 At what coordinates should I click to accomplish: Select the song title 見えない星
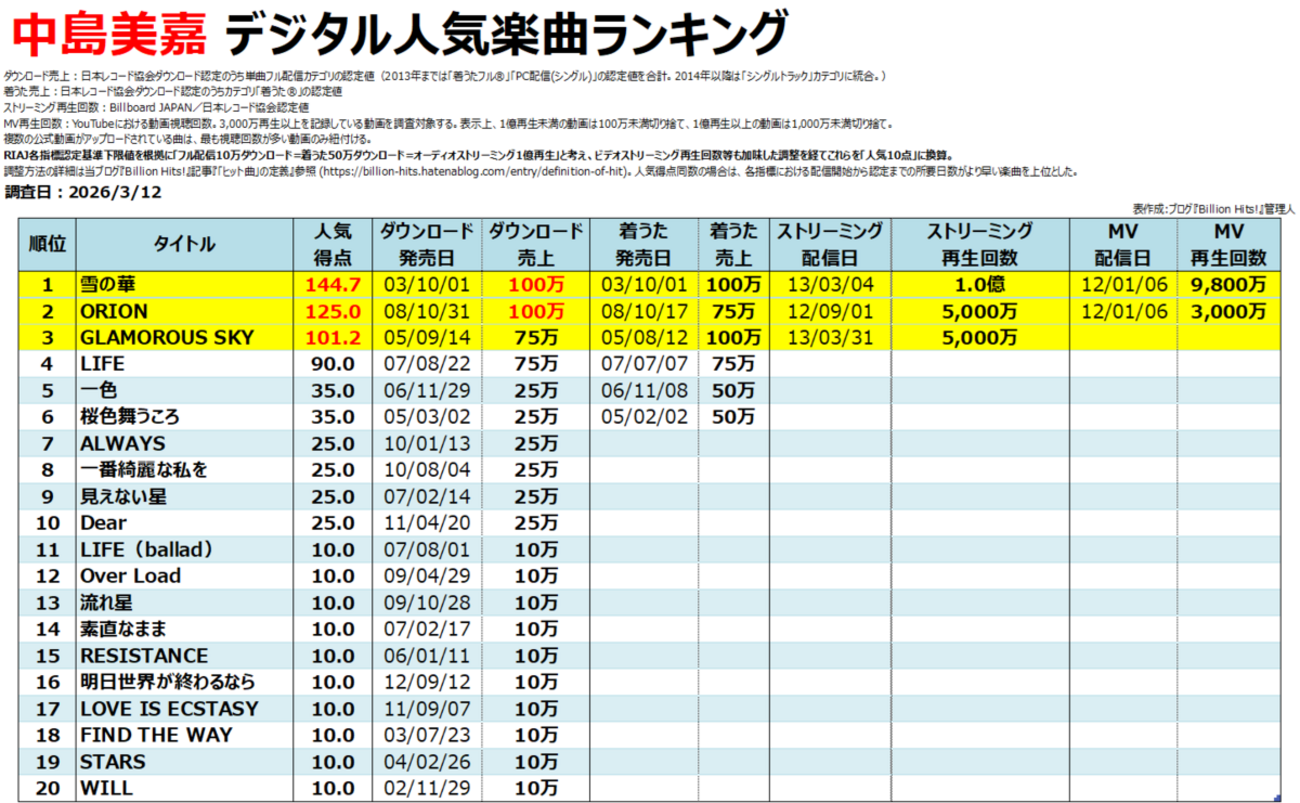click(123, 496)
